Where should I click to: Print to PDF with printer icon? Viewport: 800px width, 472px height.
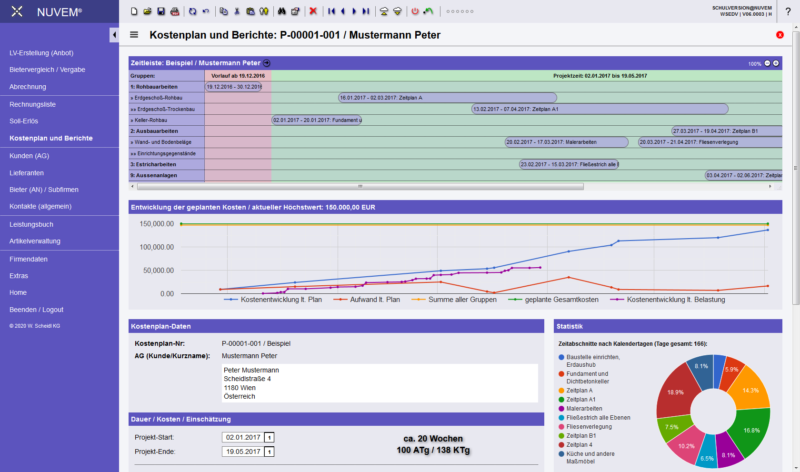(174, 11)
